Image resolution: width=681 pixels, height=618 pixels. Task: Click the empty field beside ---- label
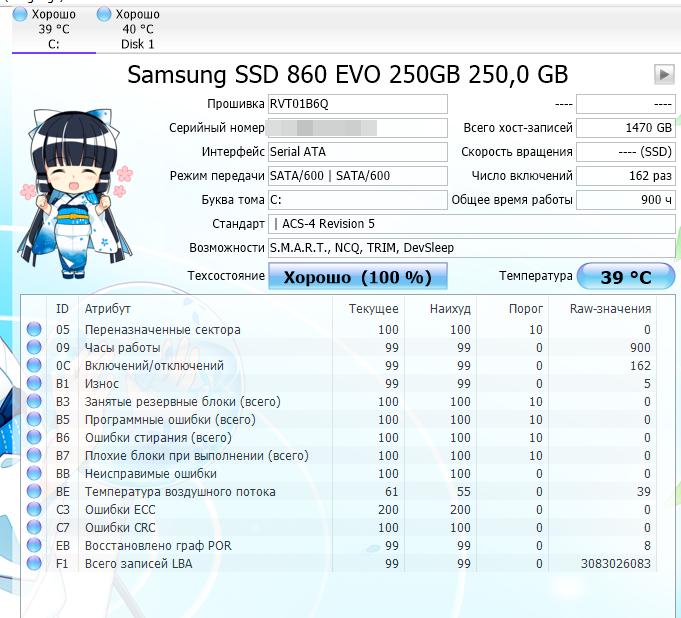click(x=625, y=104)
